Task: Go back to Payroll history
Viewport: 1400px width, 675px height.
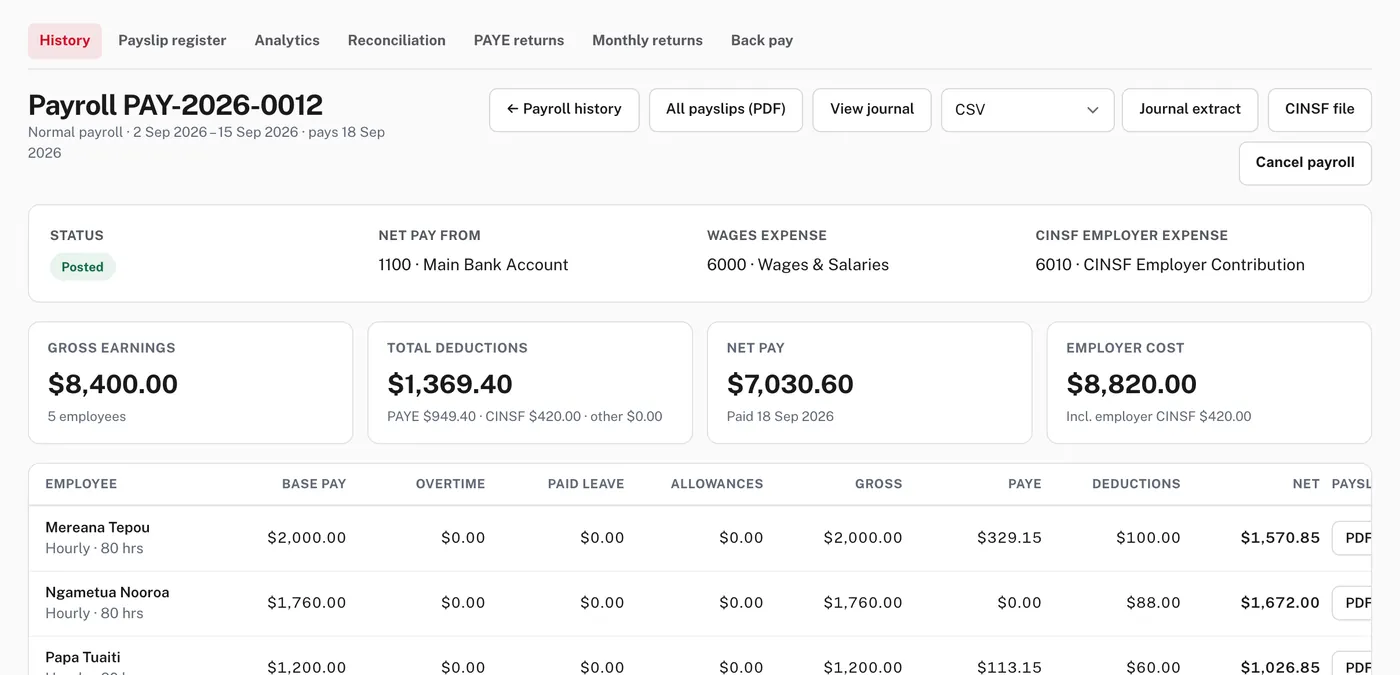Action: tap(564, 110)
